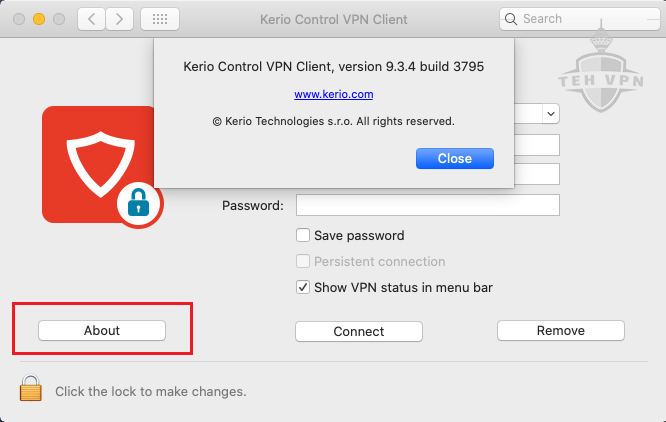Click the back navigation arrow
The height and width of the screenshot is (422, 666).
91,19
